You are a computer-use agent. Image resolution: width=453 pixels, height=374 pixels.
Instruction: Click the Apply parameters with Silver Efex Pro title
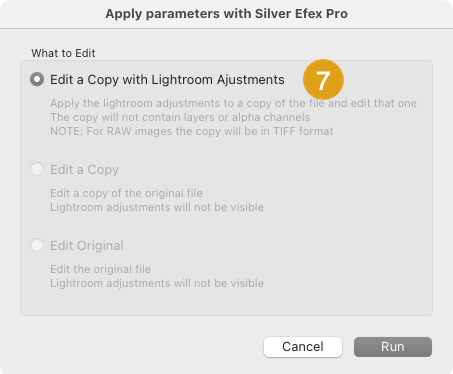coord(227,14)
